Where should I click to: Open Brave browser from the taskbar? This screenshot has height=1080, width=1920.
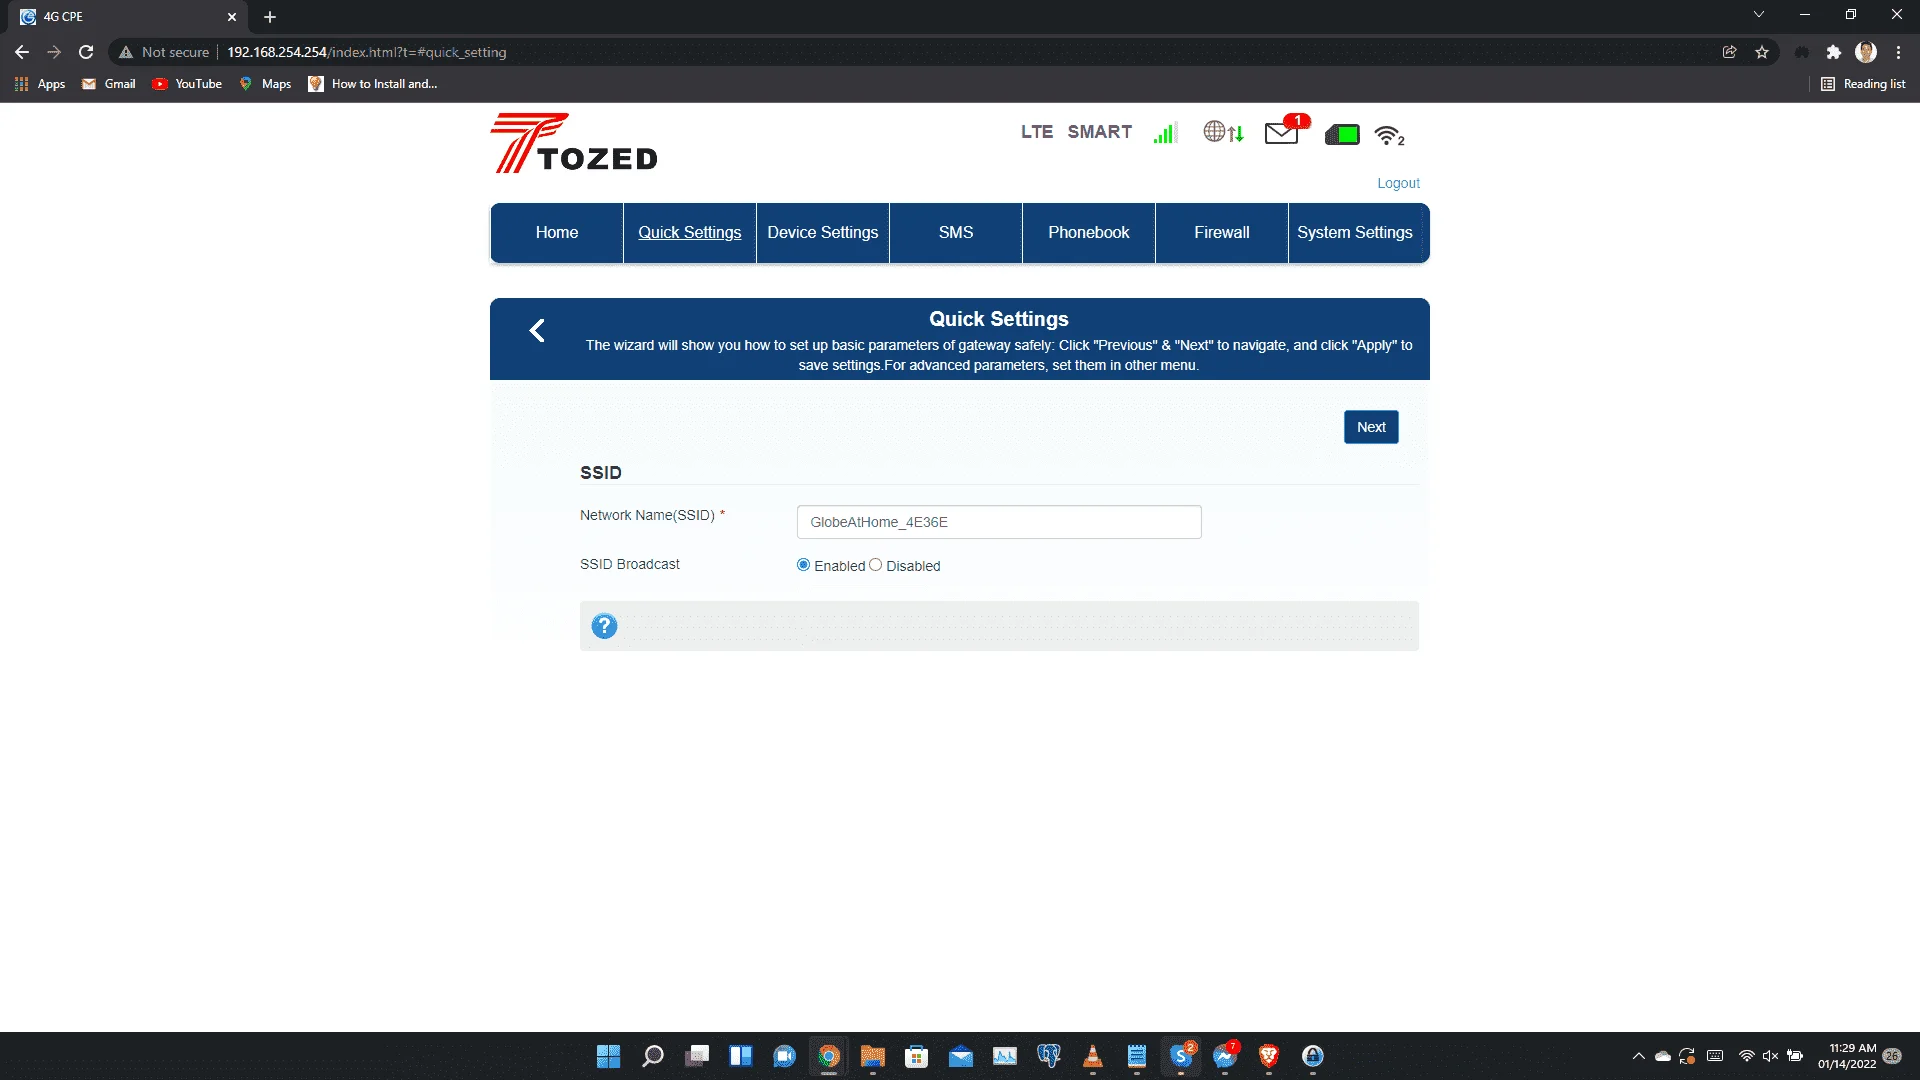[1269, 1056]
